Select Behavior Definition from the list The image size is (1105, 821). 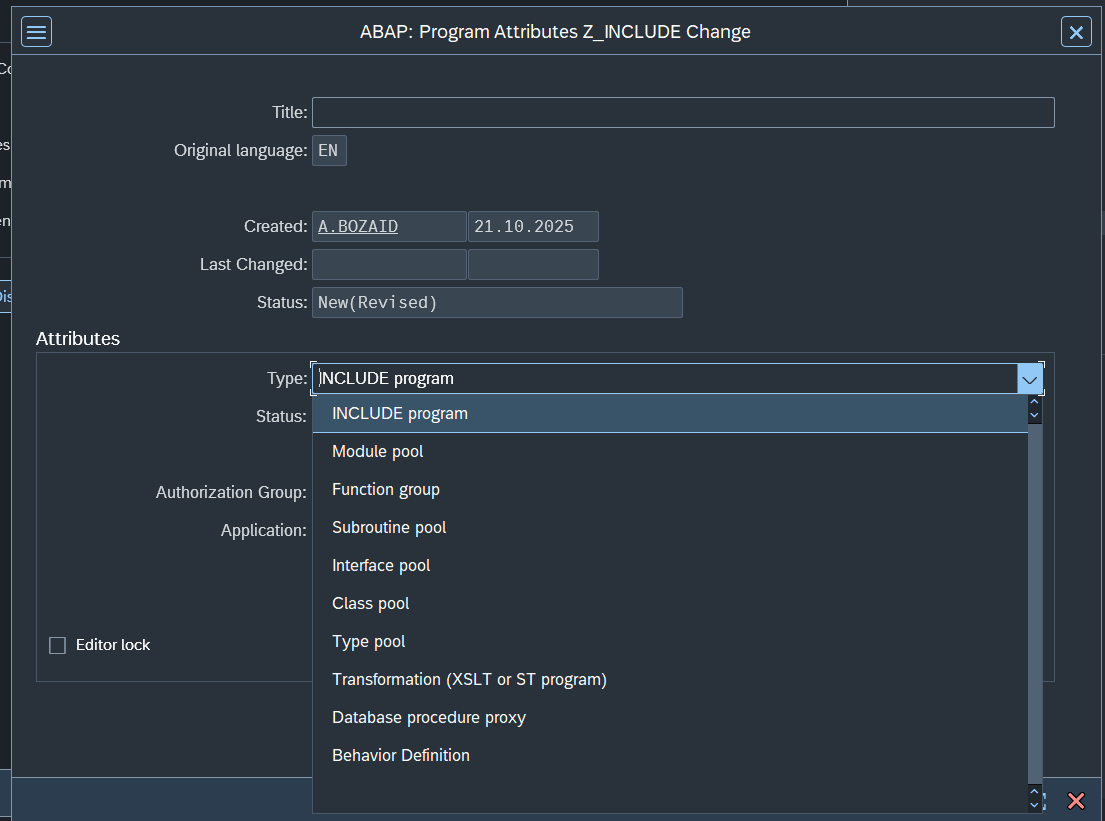[x=401, y=756]
